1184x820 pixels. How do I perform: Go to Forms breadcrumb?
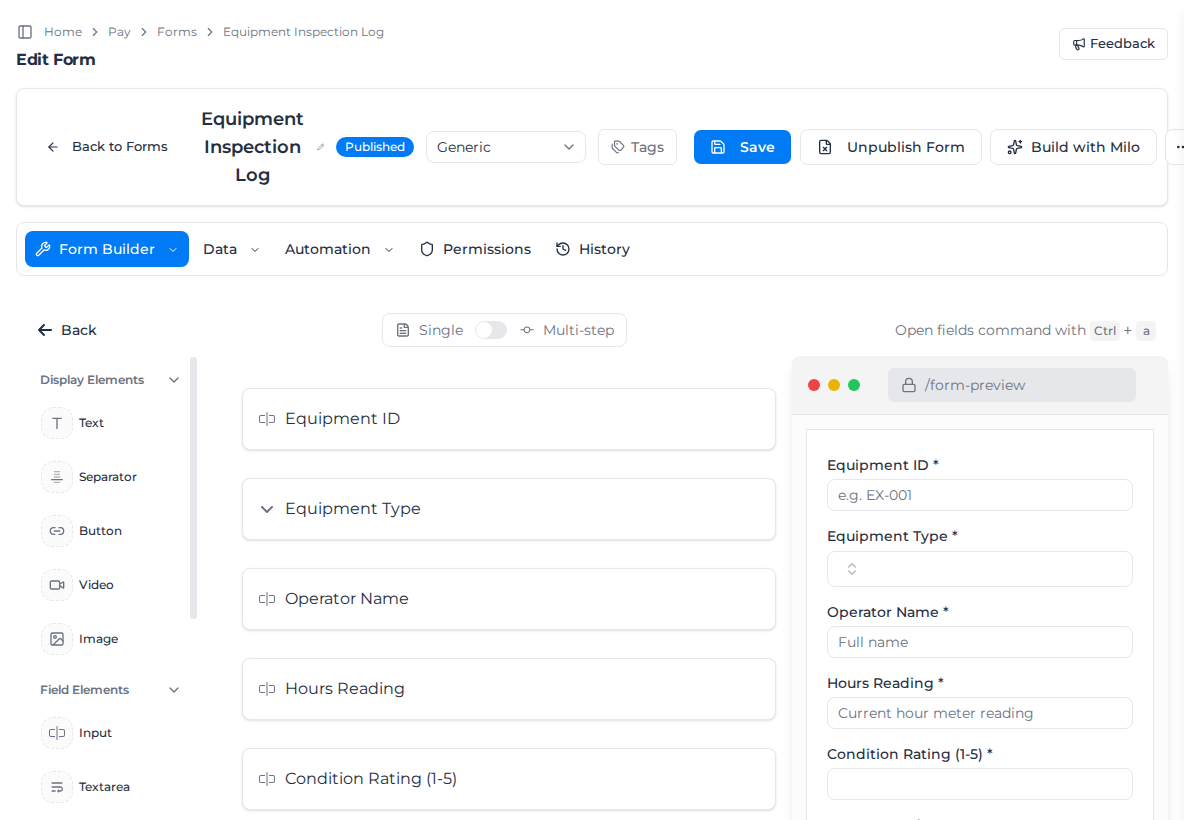coord(177,32)
